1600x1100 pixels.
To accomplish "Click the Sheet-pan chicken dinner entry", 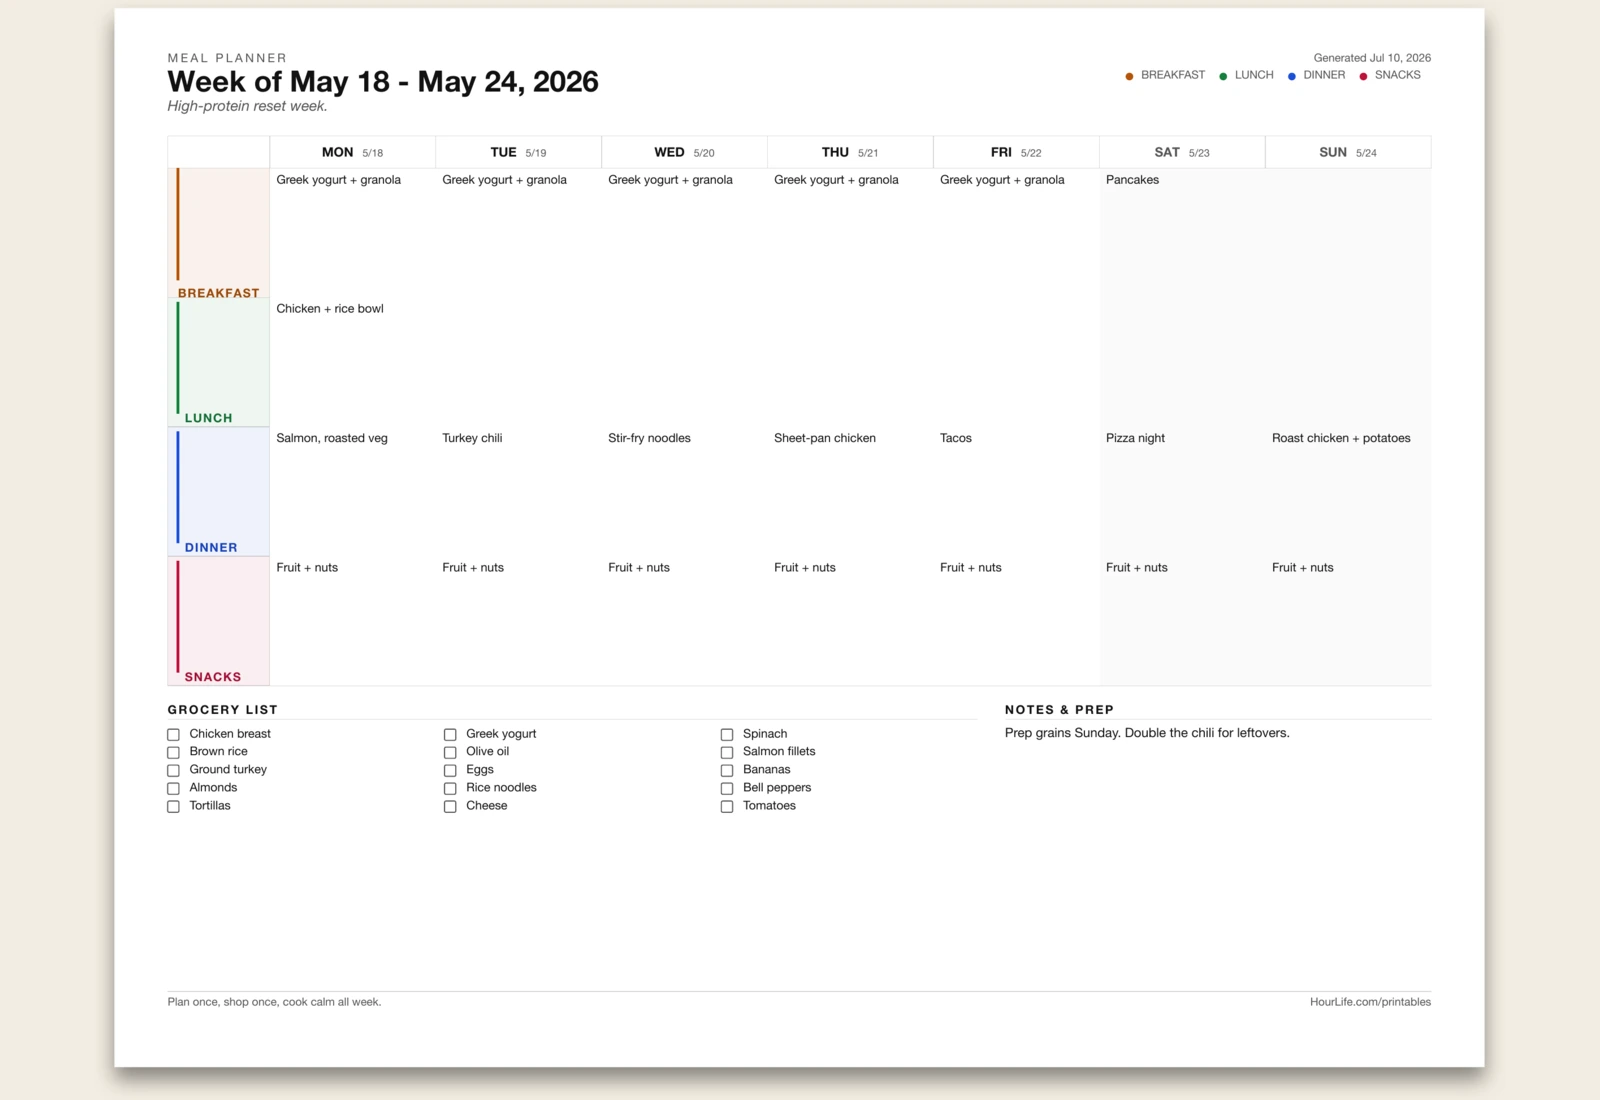I will [825, 438].
